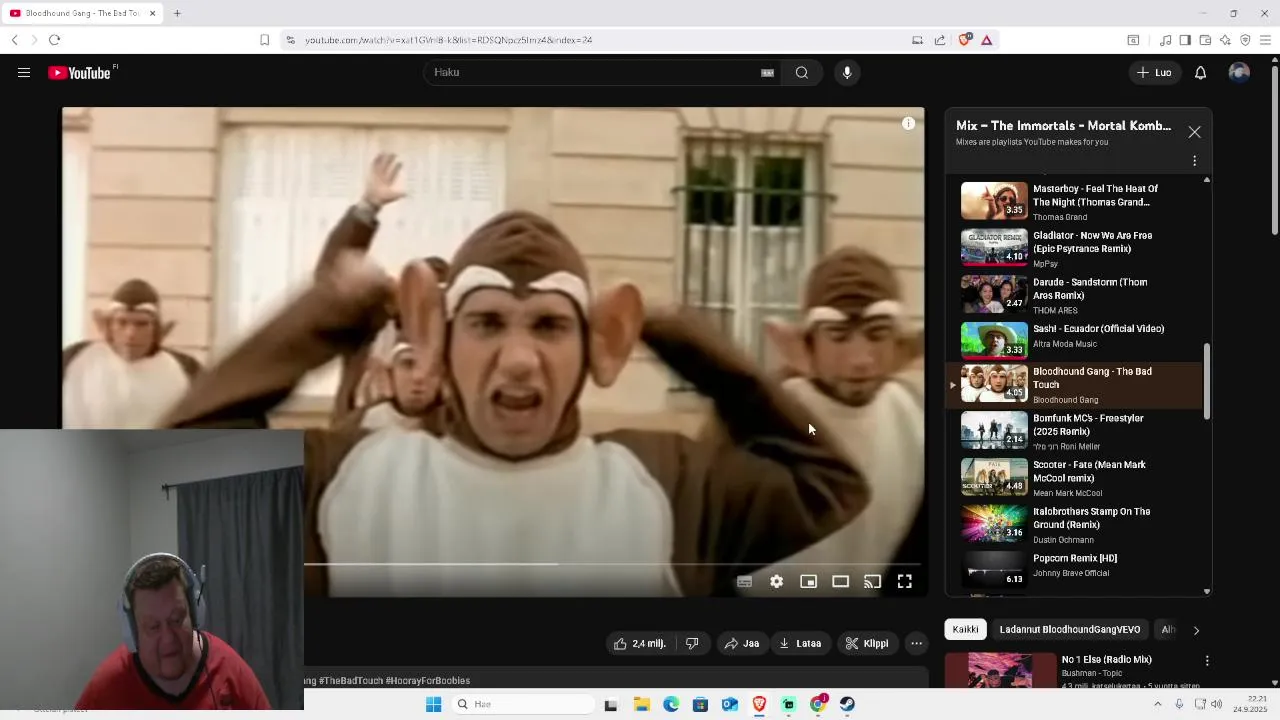Close the Mix playlist panel
This screenshot has height=720, width=1280.
click(1194, 132)
